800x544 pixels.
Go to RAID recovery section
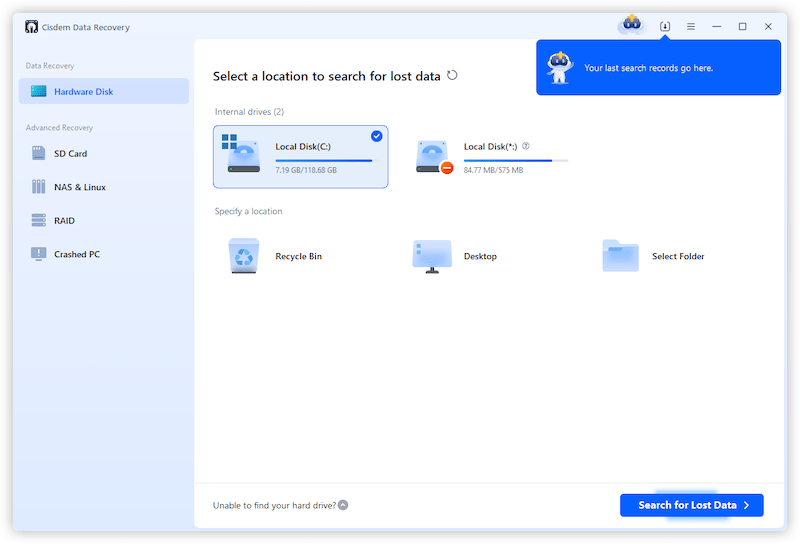tap(64, 220)
